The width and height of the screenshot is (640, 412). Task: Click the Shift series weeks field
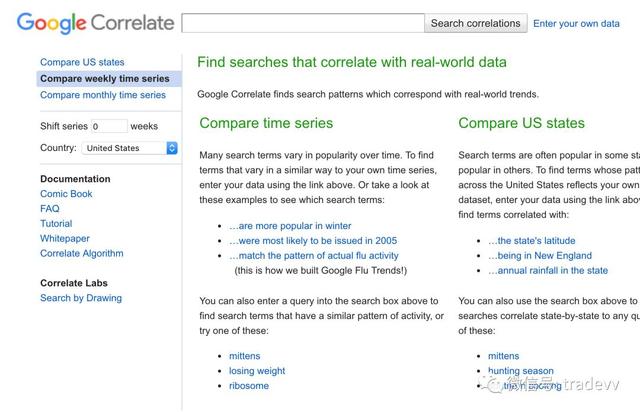tap(109, 126)
